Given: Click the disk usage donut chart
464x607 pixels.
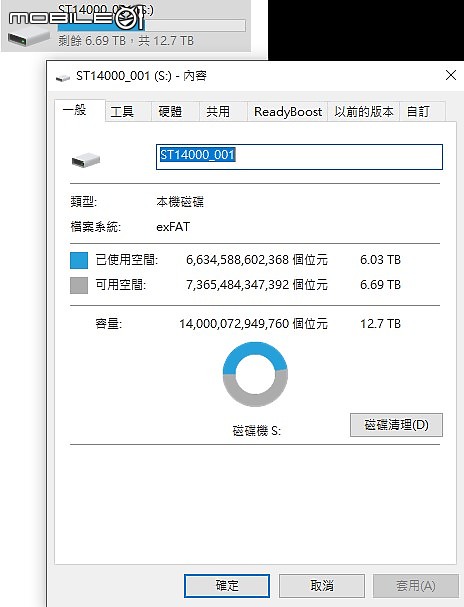Looking at the screenshot, I should click(255, 374).
